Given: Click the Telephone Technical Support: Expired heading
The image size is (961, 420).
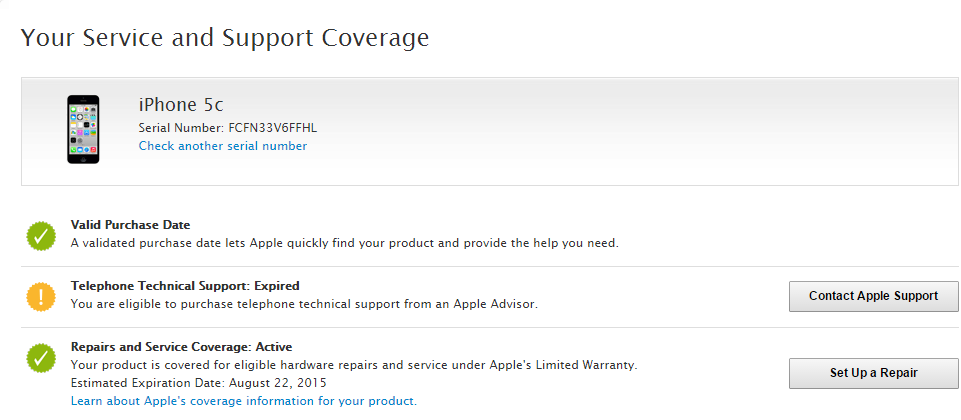Looking at the screenshot, I should (x=185, y=286).
